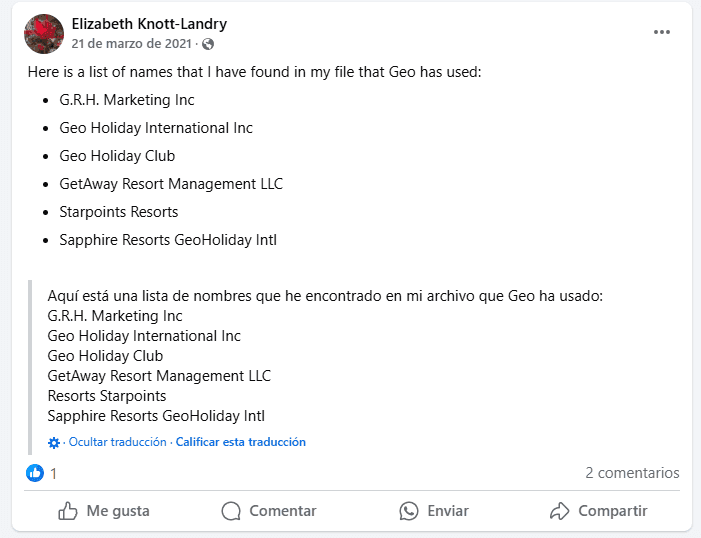The image size is (701, 538).
Task: Show who reacted via the count 1
Action: point(53,473)
